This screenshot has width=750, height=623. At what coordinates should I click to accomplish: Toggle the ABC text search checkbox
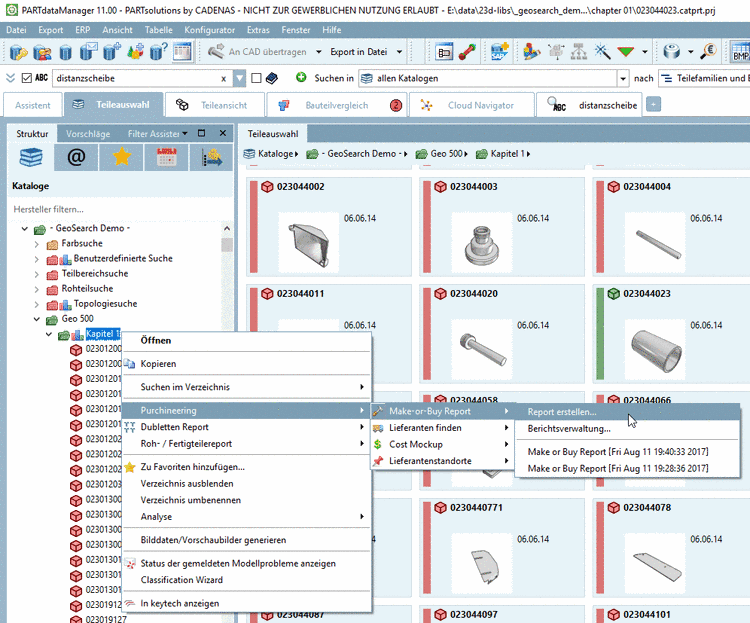27,78
